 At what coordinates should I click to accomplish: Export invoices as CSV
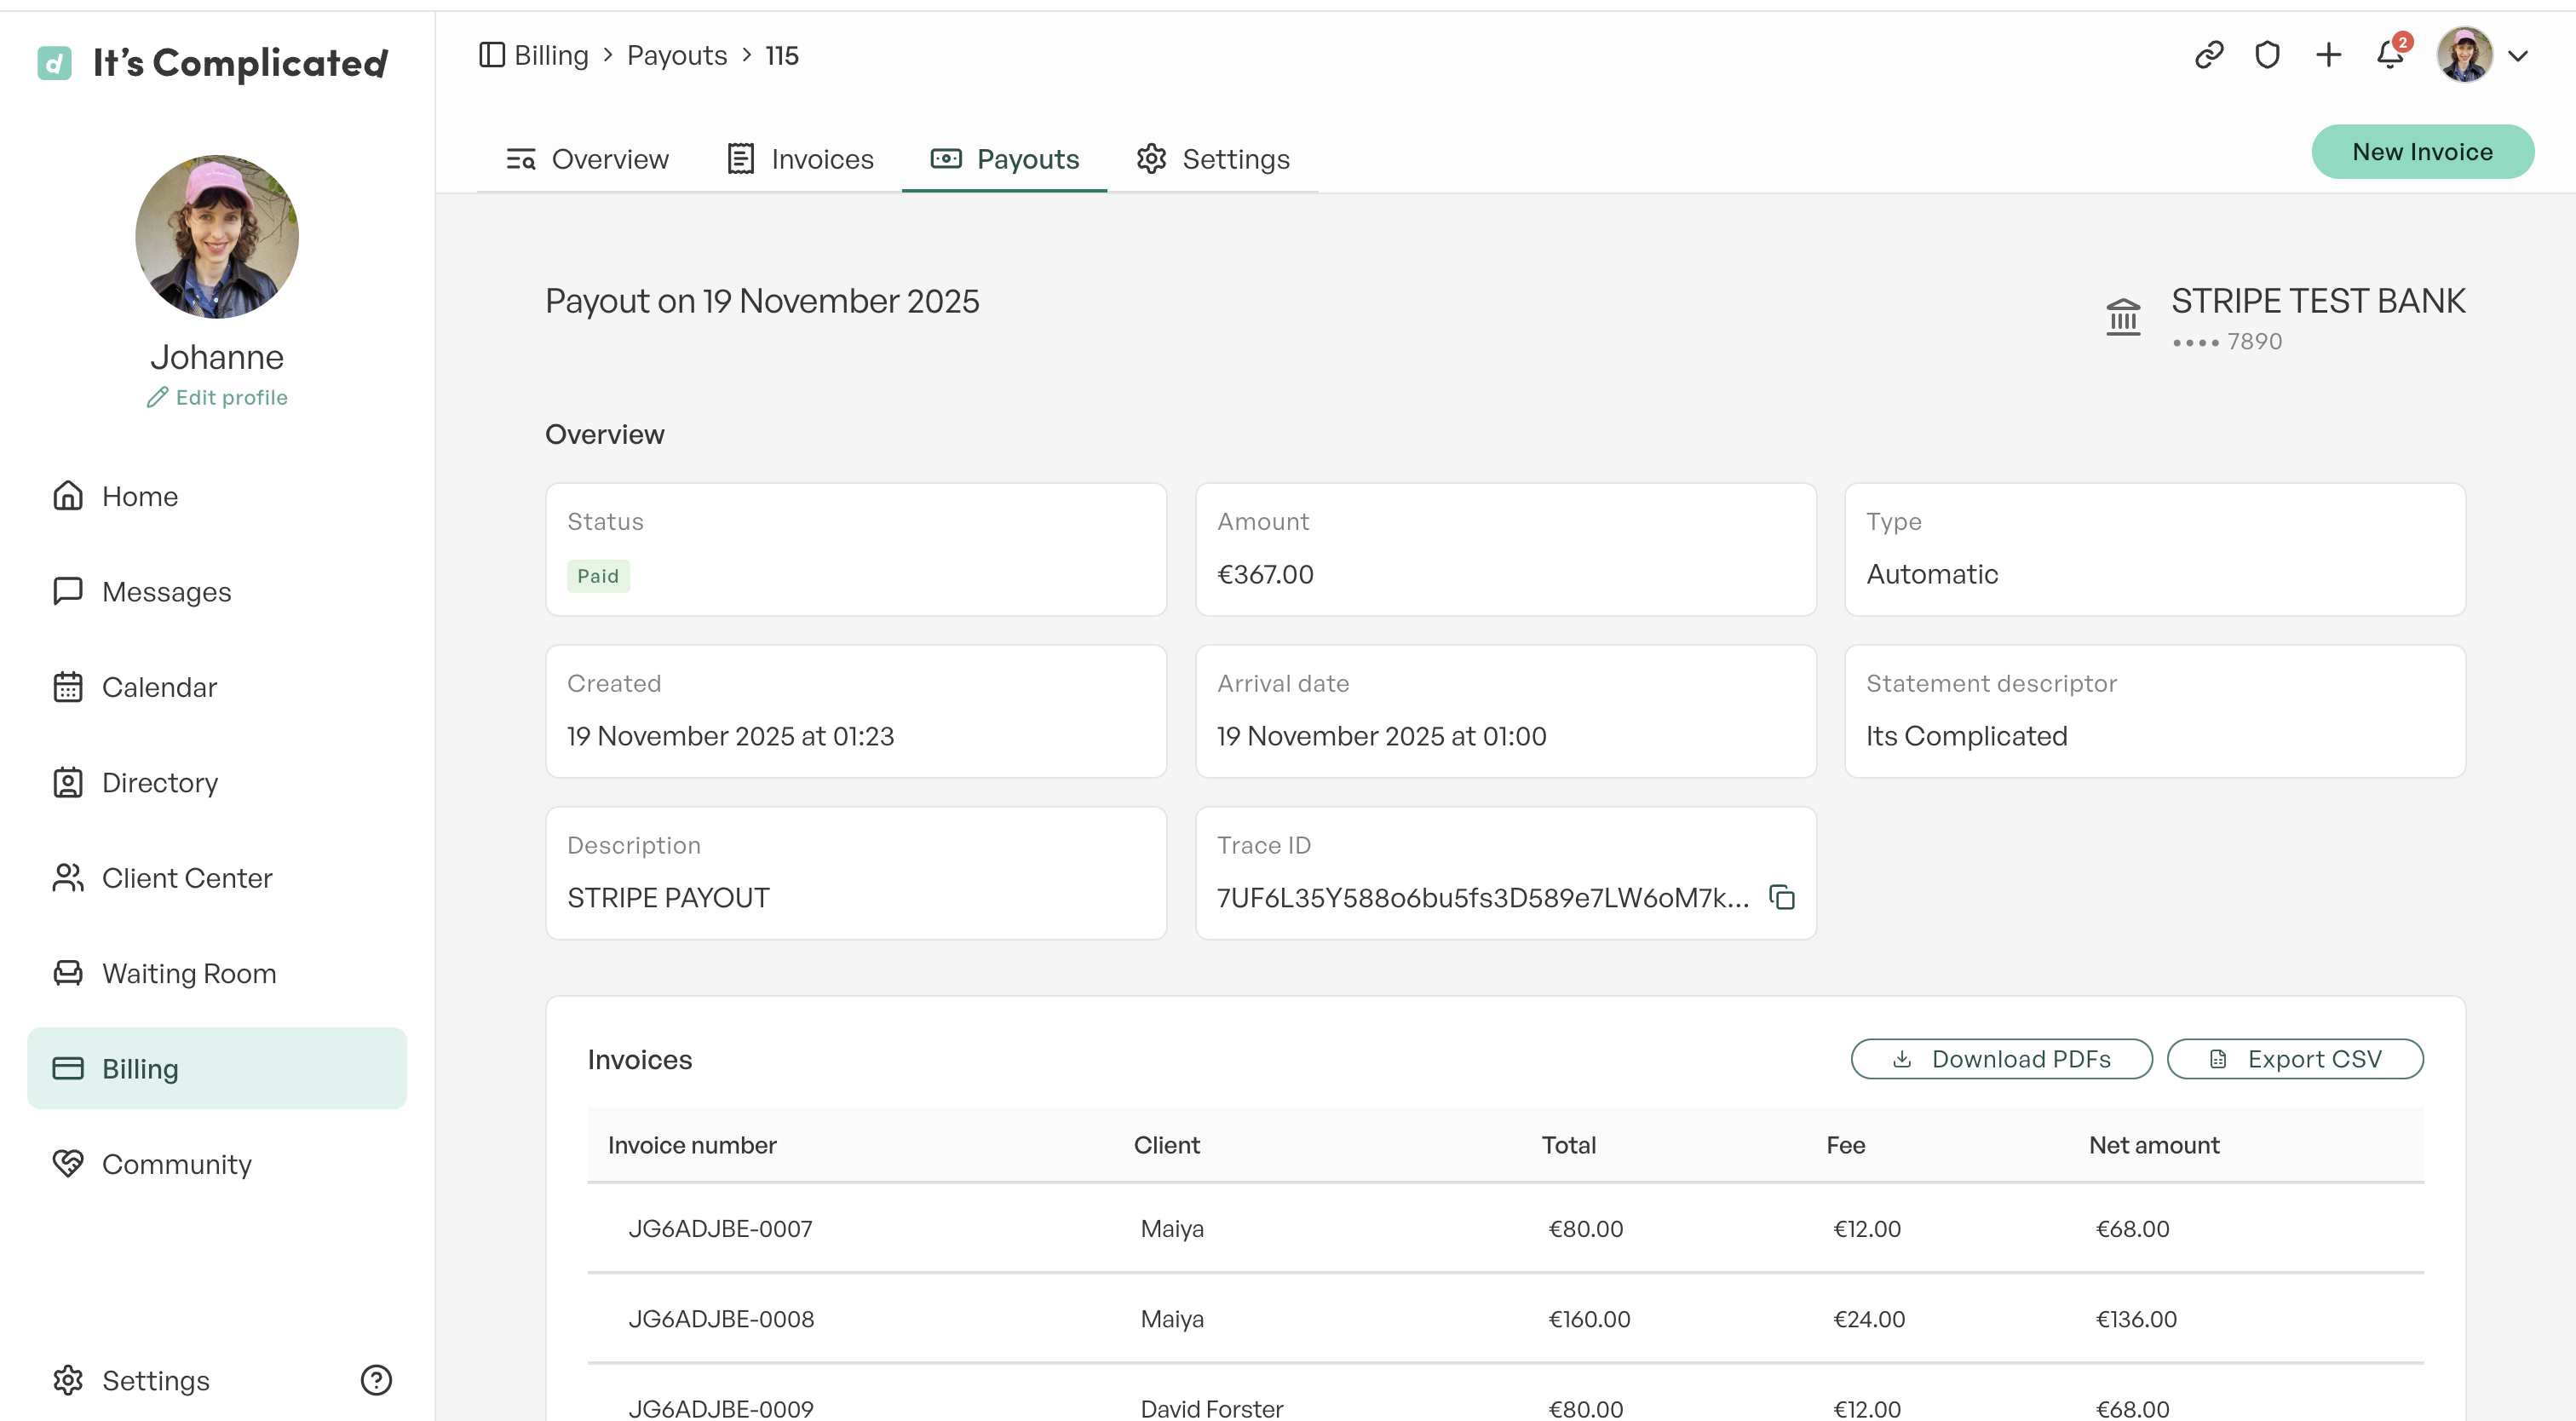click(2295, 1059)
